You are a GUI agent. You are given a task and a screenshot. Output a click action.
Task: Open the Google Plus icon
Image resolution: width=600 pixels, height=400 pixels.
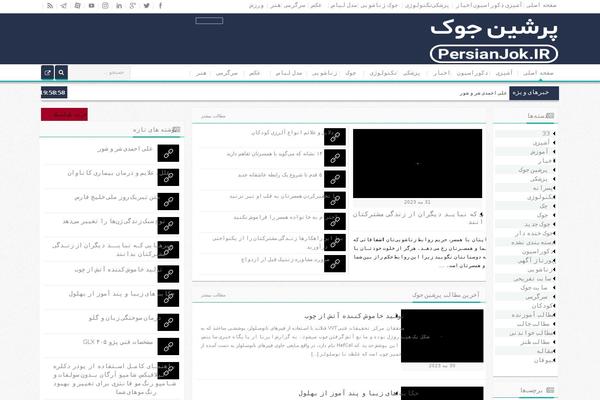(x=133, y=5)
